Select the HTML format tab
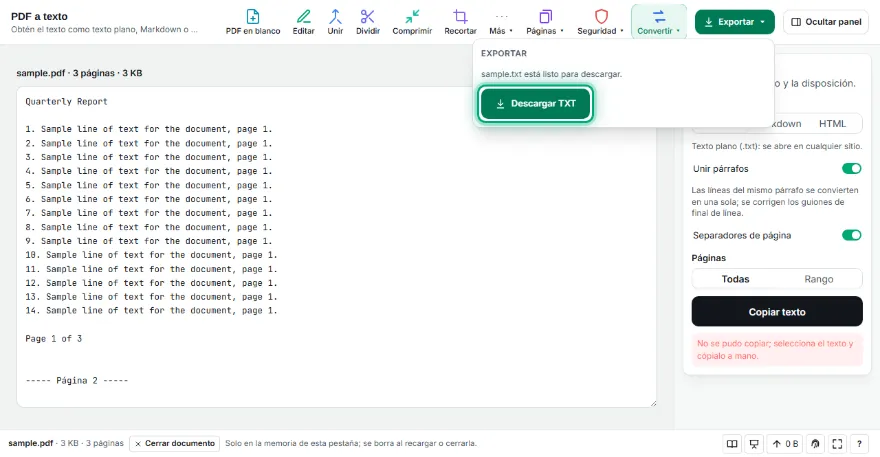The image size is (880, 457). pos(832,124)
